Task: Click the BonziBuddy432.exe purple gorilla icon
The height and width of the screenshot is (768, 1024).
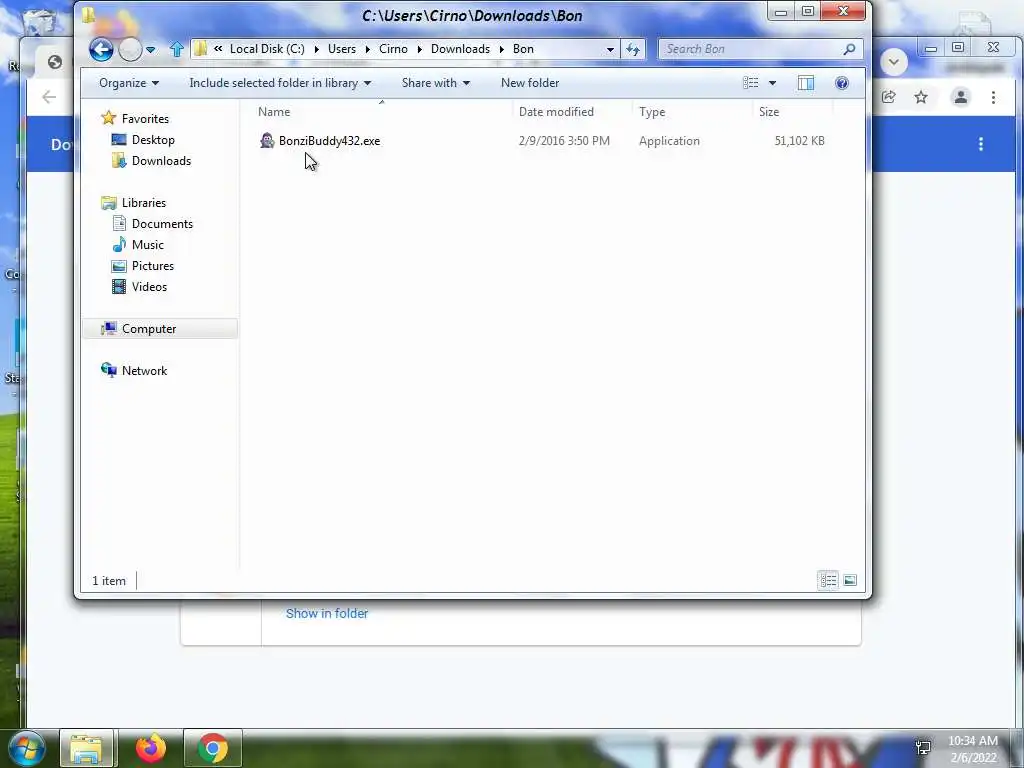Action: click(267, 140)
